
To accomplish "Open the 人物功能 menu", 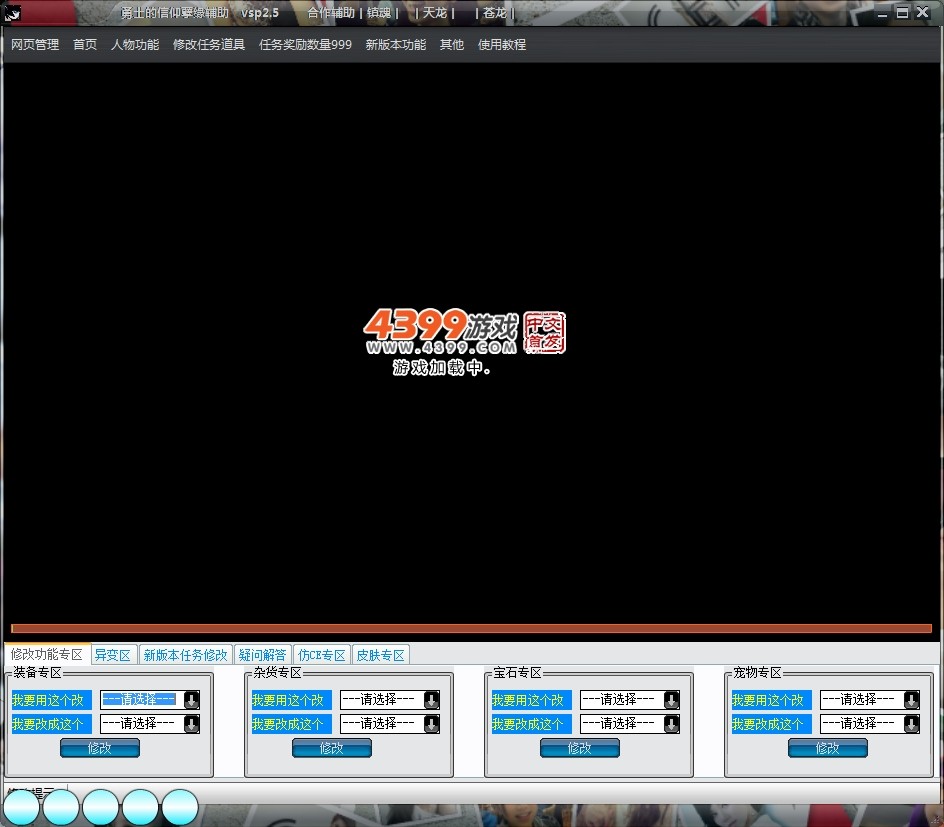I will point(134,45).
